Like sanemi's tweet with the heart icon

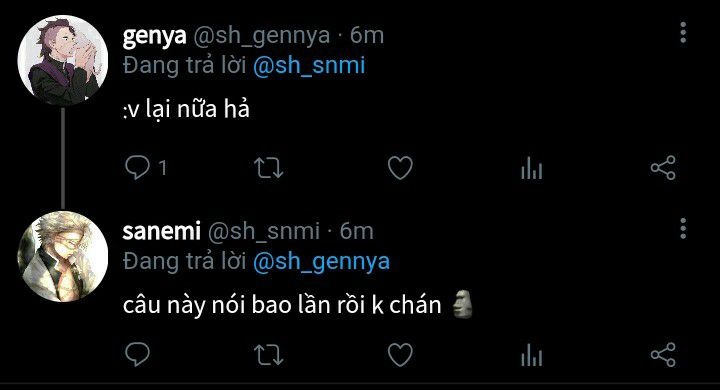pos(400,355)
